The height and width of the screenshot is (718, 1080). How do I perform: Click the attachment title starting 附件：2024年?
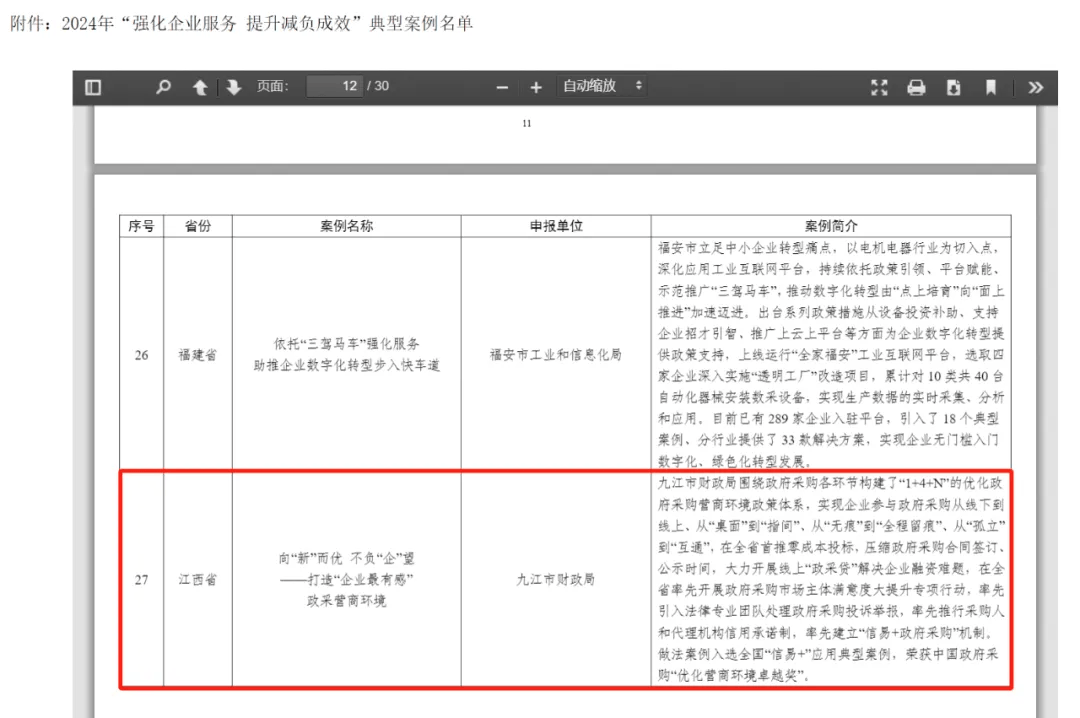(x=242, y=23)
